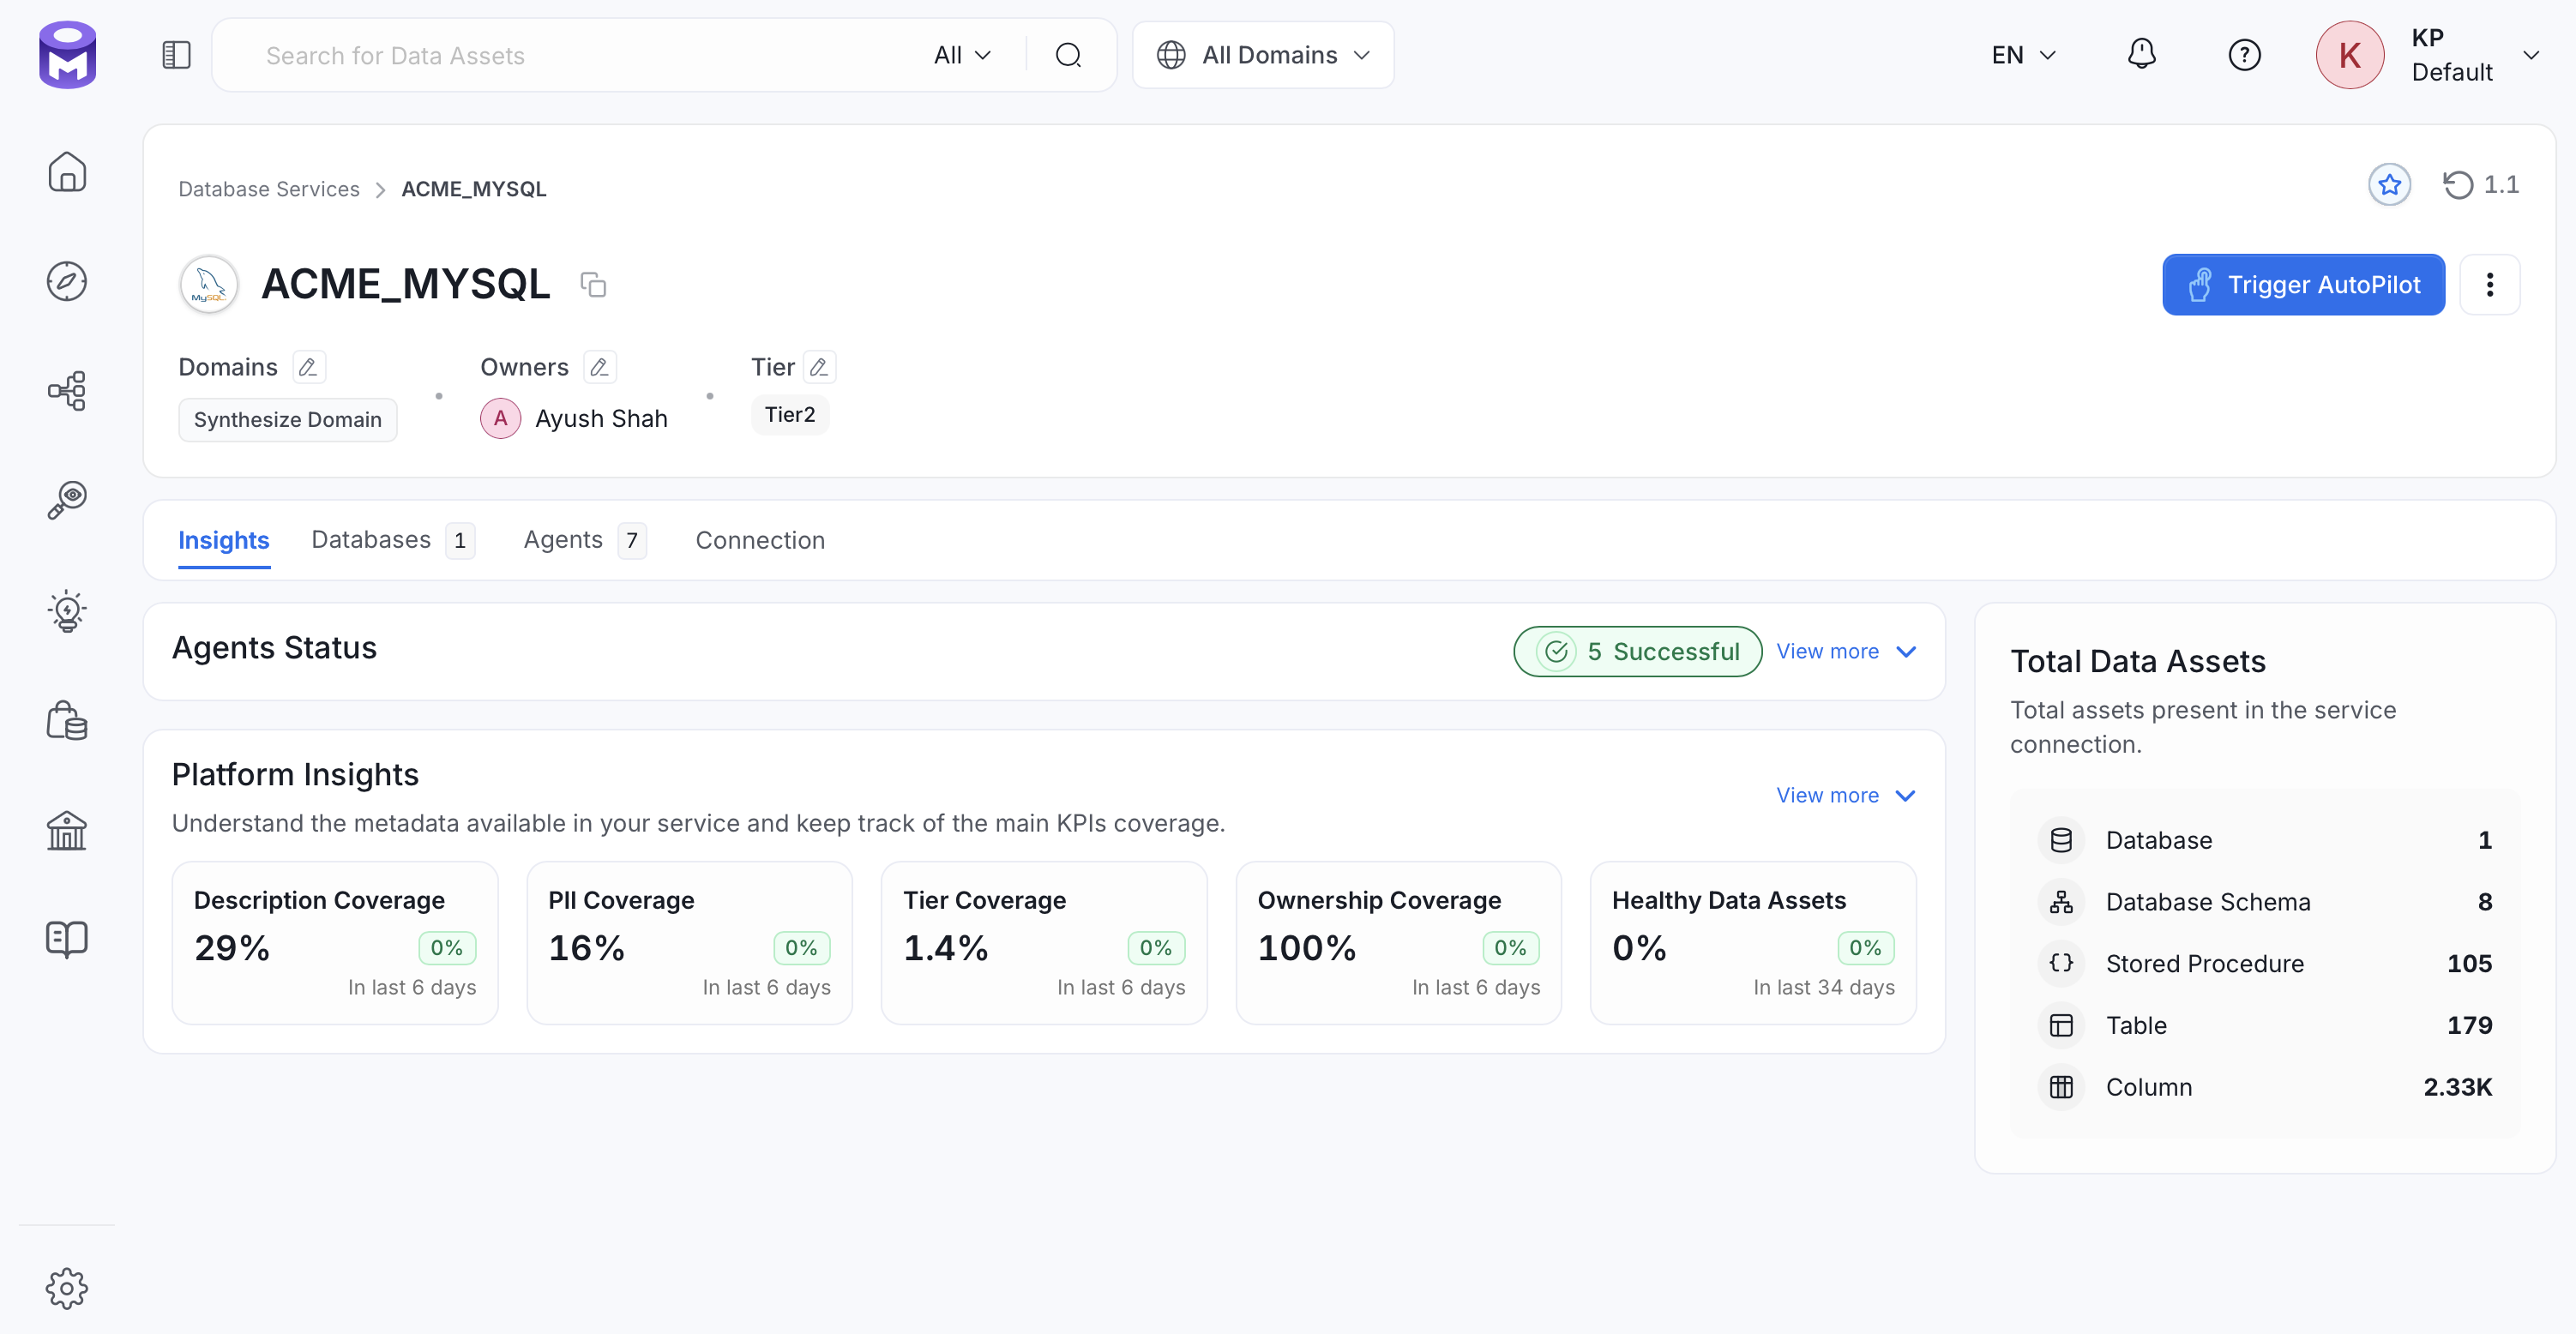Open the Settings gear icon in the sidebar
The image size is (2576, 1334).
coord(67,1288)
